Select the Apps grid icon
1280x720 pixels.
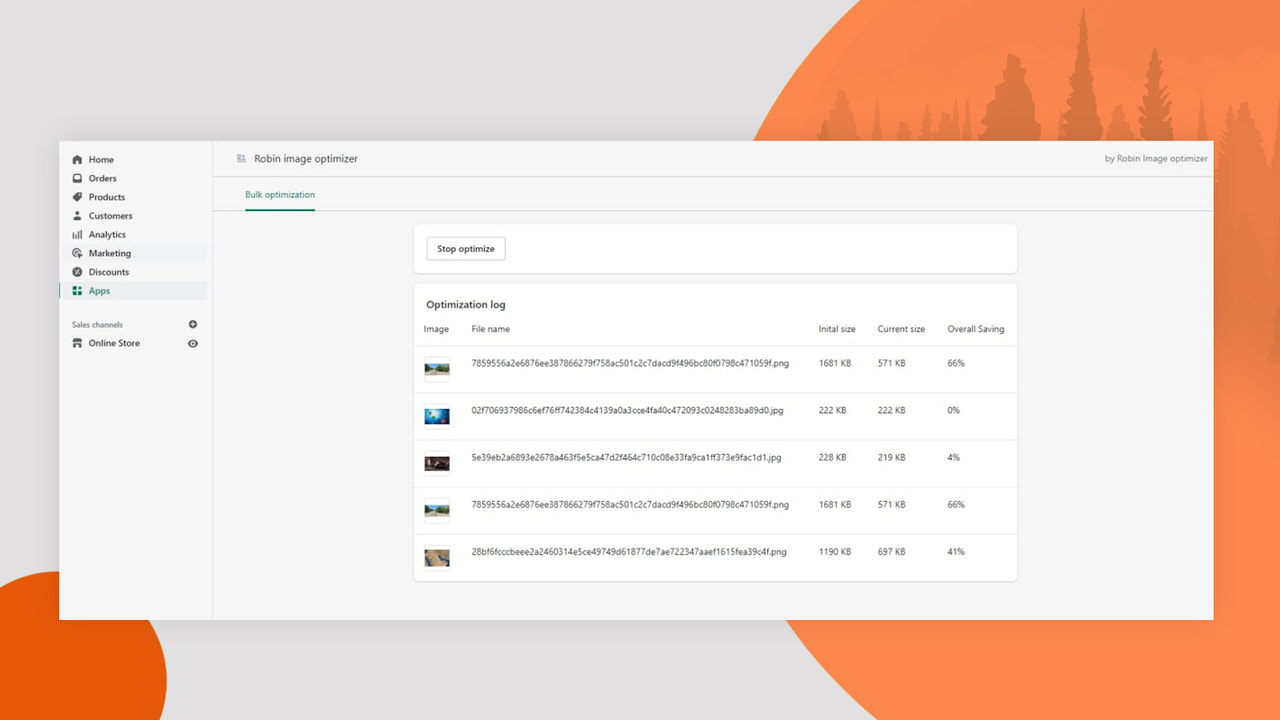(78, 290)
